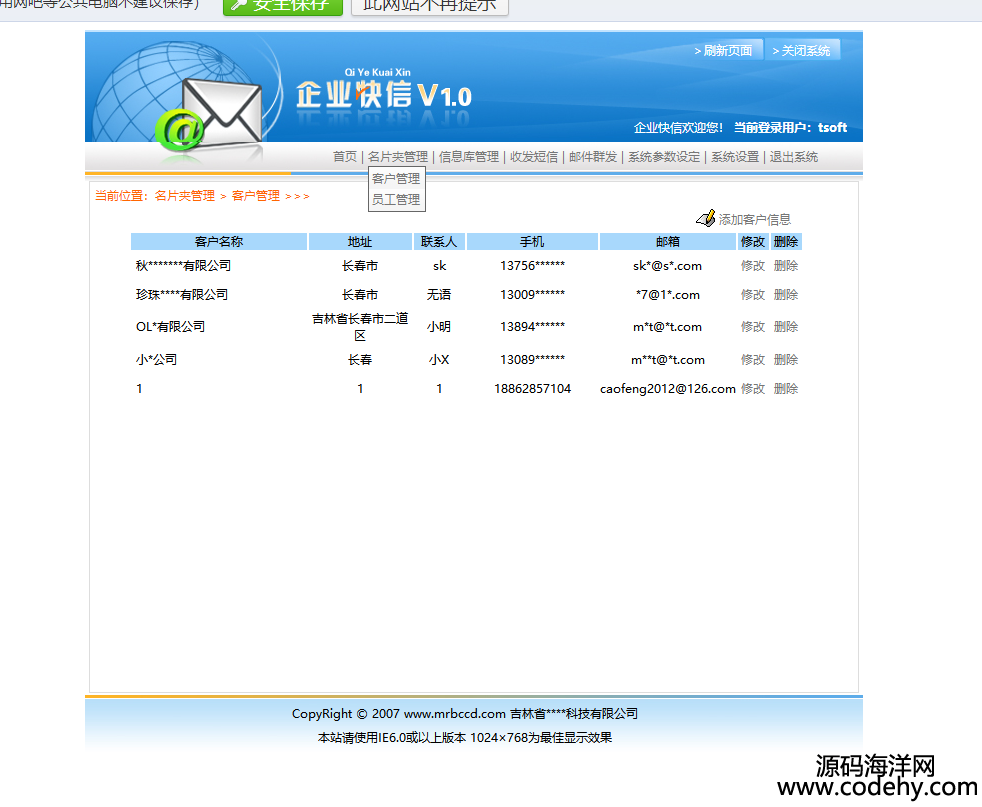Open the 首页 menu item
The height and width of the screenshot is (807, 982).
345,157
